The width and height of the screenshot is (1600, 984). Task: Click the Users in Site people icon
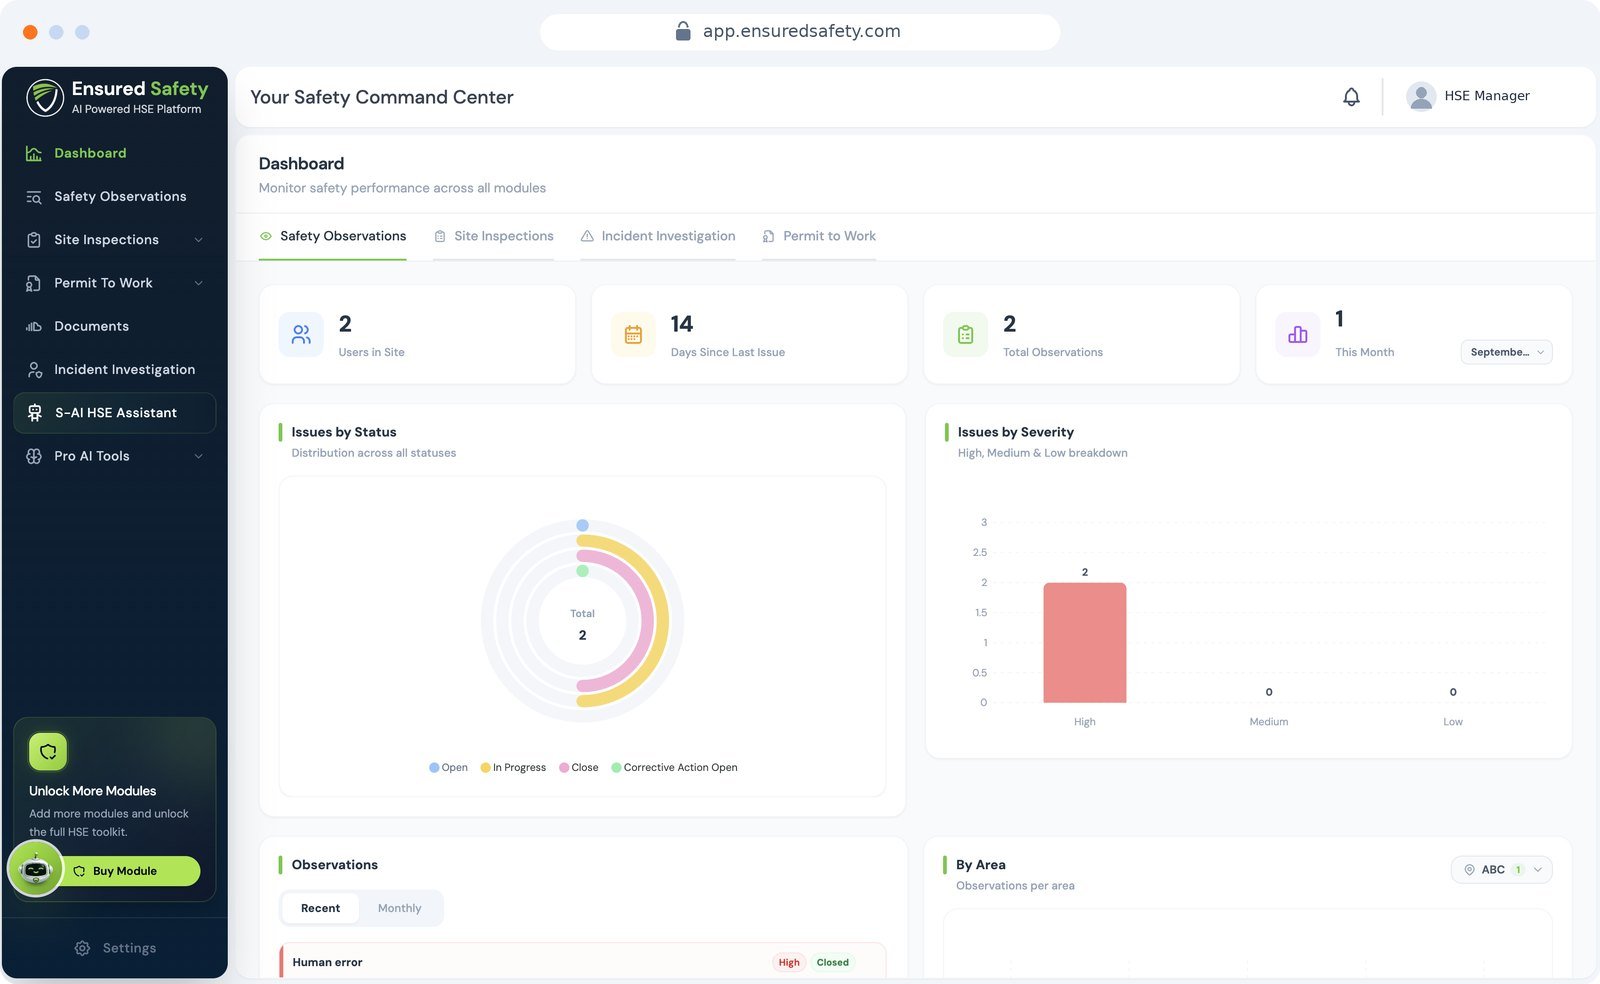301,334
